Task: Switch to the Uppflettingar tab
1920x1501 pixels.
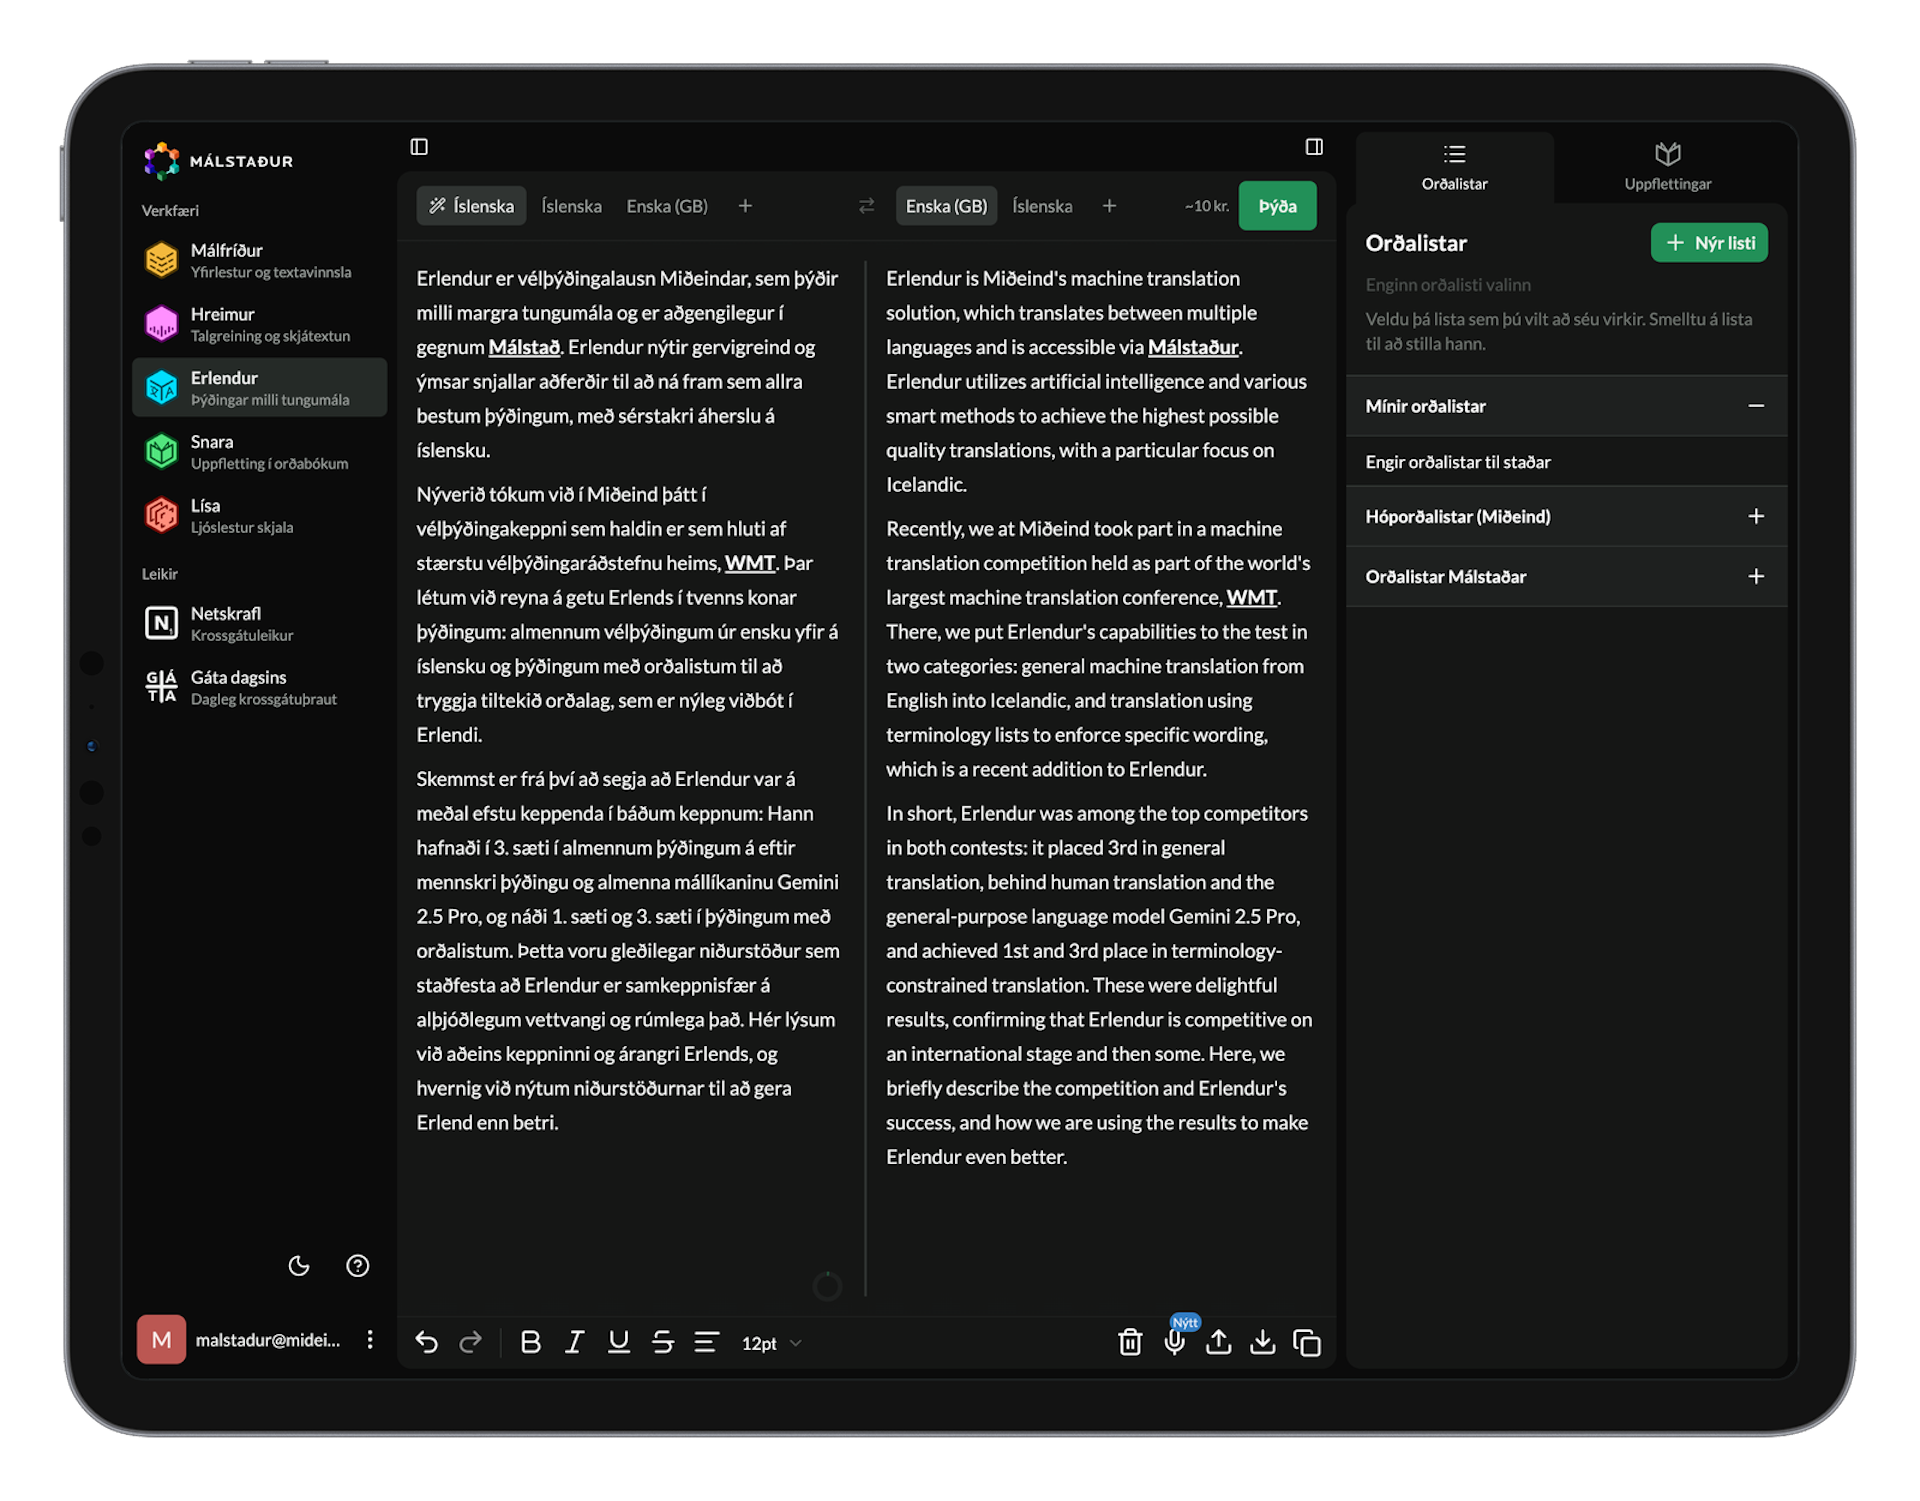Action: [1668, 167]
